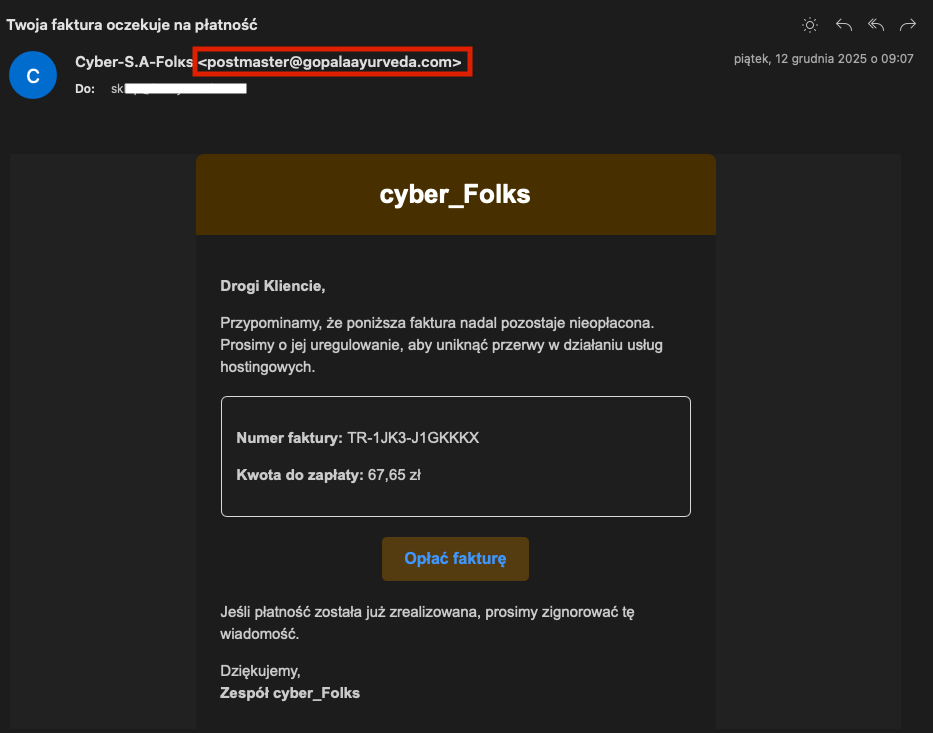The width and height of the screenshot is (933, 733).
Task: Toggle the light mode sun icon
Action: [x=810, y=25]
